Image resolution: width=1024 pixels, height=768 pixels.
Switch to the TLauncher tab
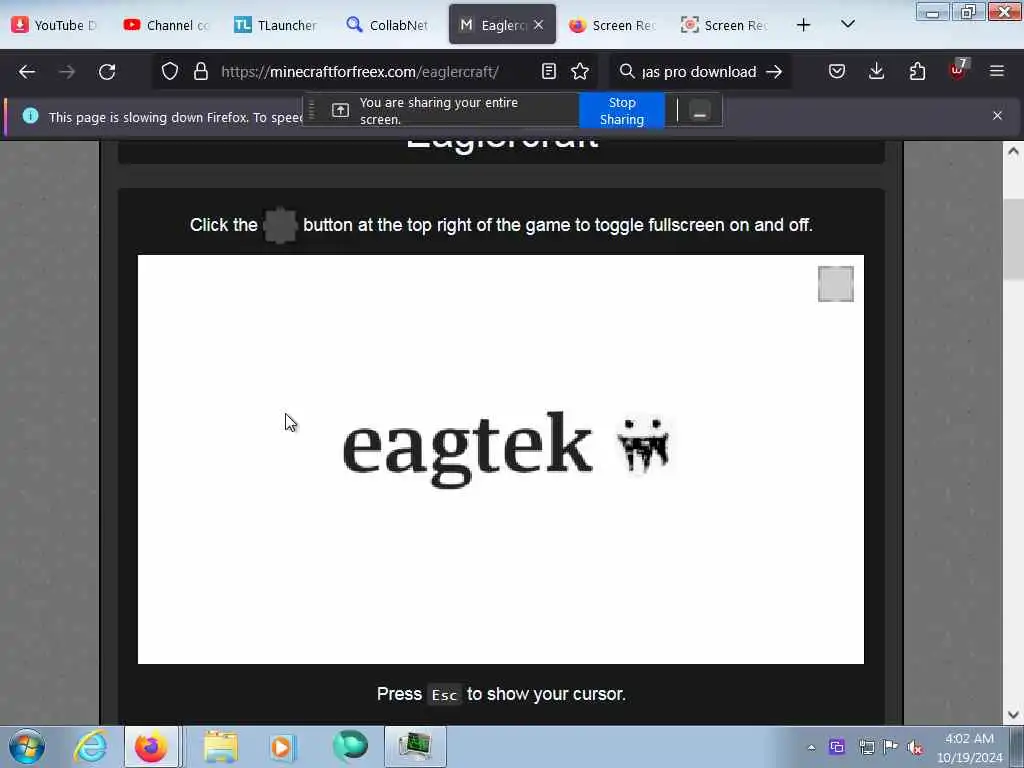click(x=277, y=25)
